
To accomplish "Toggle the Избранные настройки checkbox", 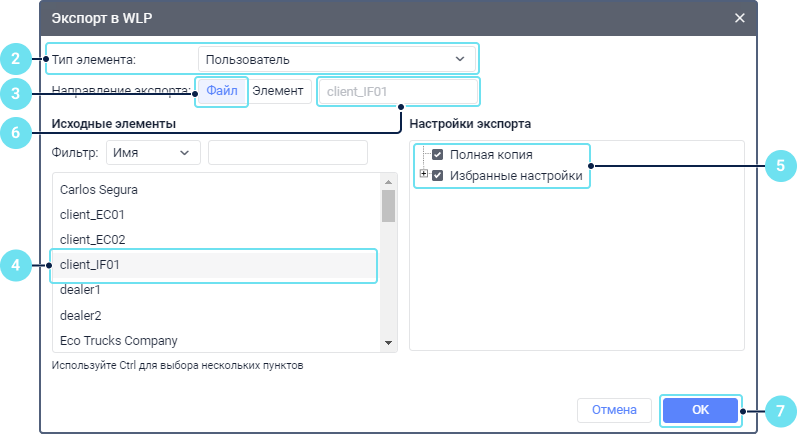I will click(x=437, y=175).
